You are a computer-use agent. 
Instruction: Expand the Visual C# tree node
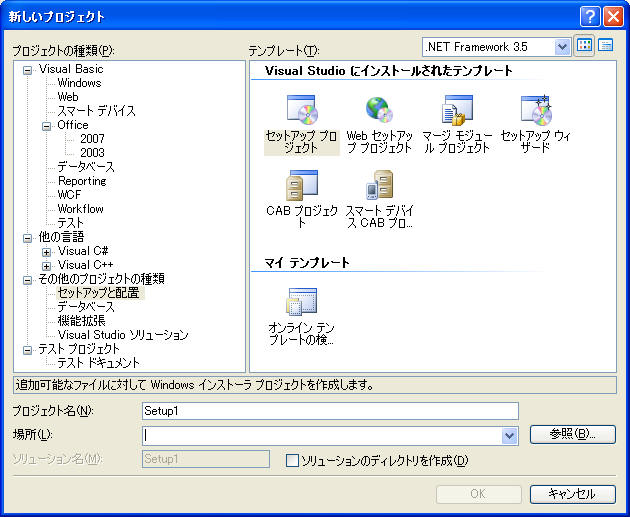(x=47, y=253)
